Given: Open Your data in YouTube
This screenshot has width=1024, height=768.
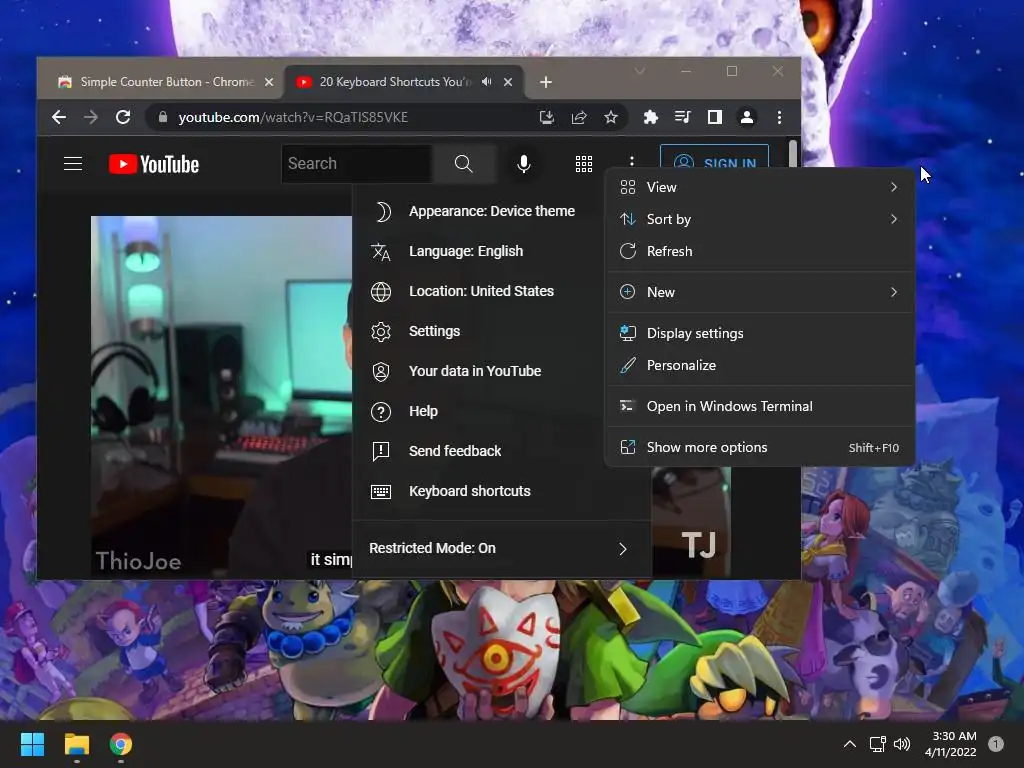Looking at the screenshot, I should pos(478,371).
